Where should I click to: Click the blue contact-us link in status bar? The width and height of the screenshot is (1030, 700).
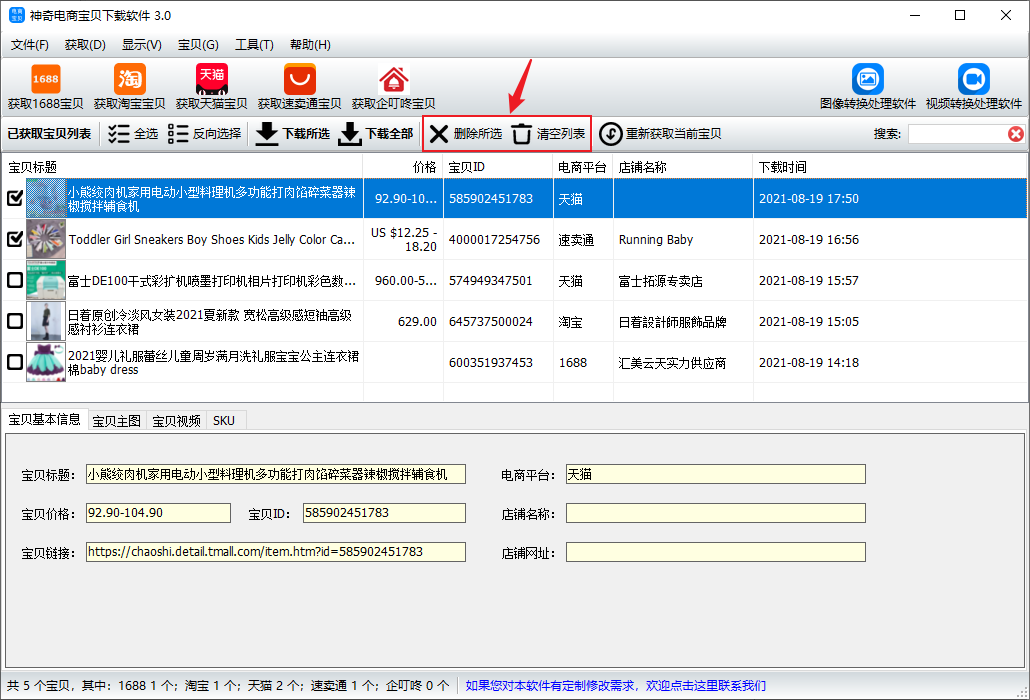click(616, 686)
